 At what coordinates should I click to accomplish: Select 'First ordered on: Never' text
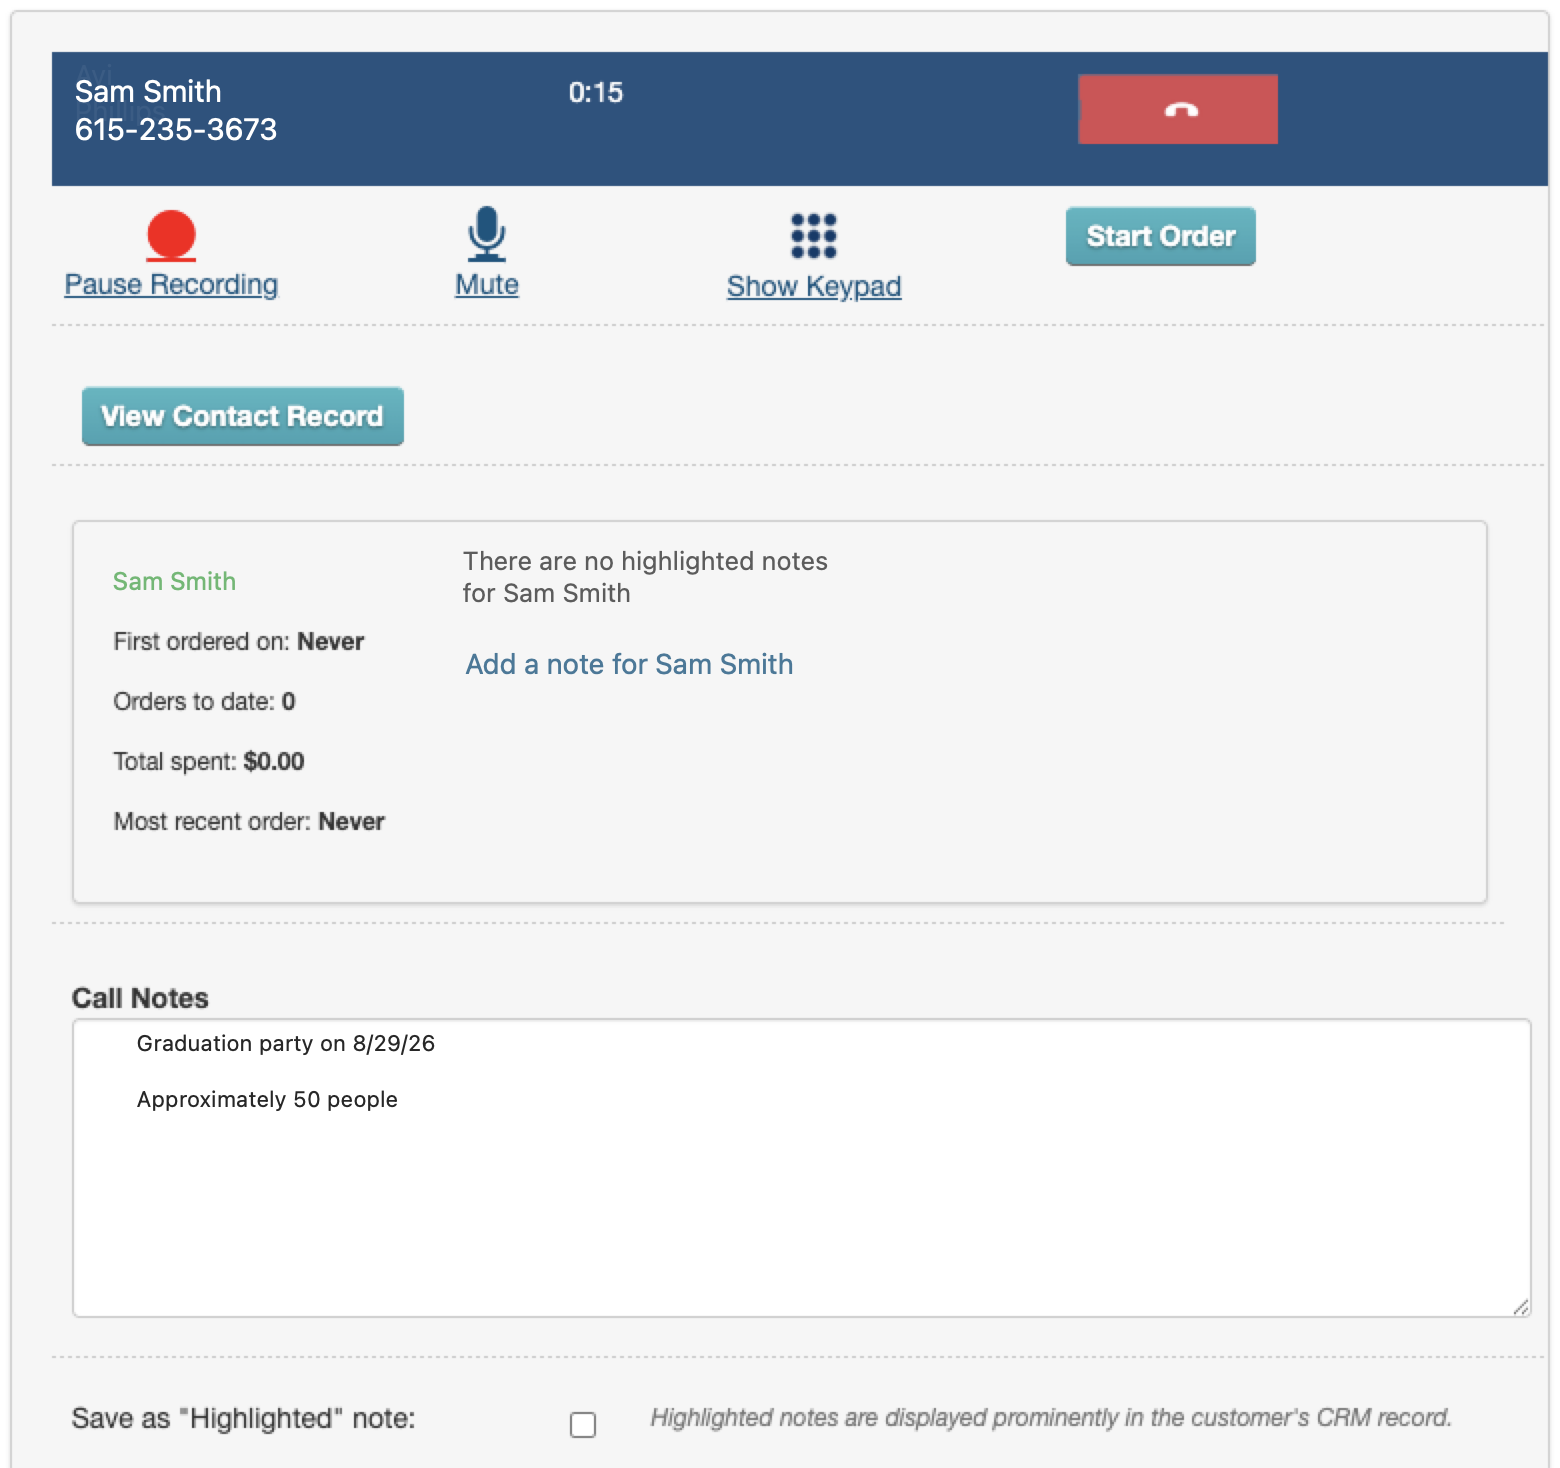[x=239, y=641]
